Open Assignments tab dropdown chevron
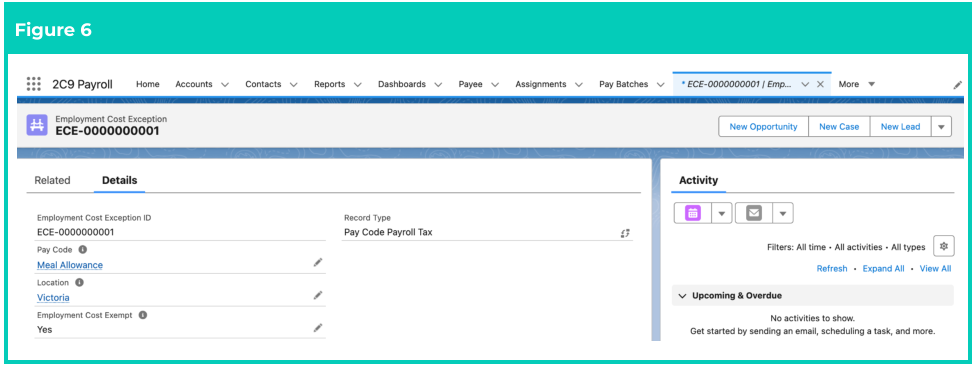 pyautogui.click(x=579, y=85)
